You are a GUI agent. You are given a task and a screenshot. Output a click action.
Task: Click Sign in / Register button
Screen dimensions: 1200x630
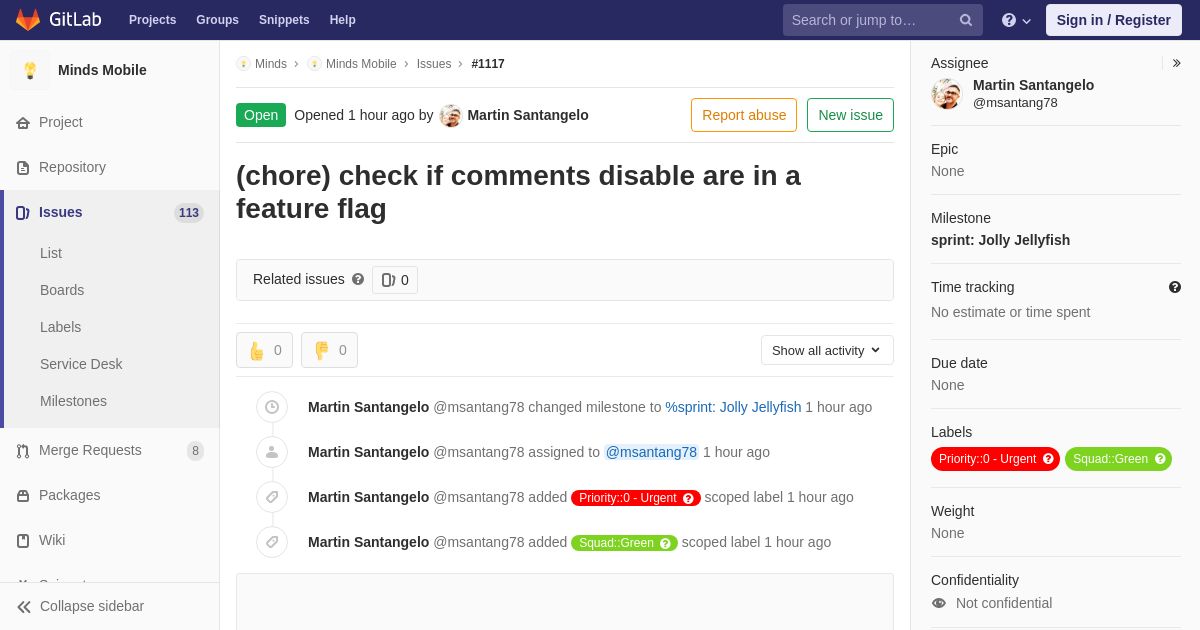pos(1113,20)
